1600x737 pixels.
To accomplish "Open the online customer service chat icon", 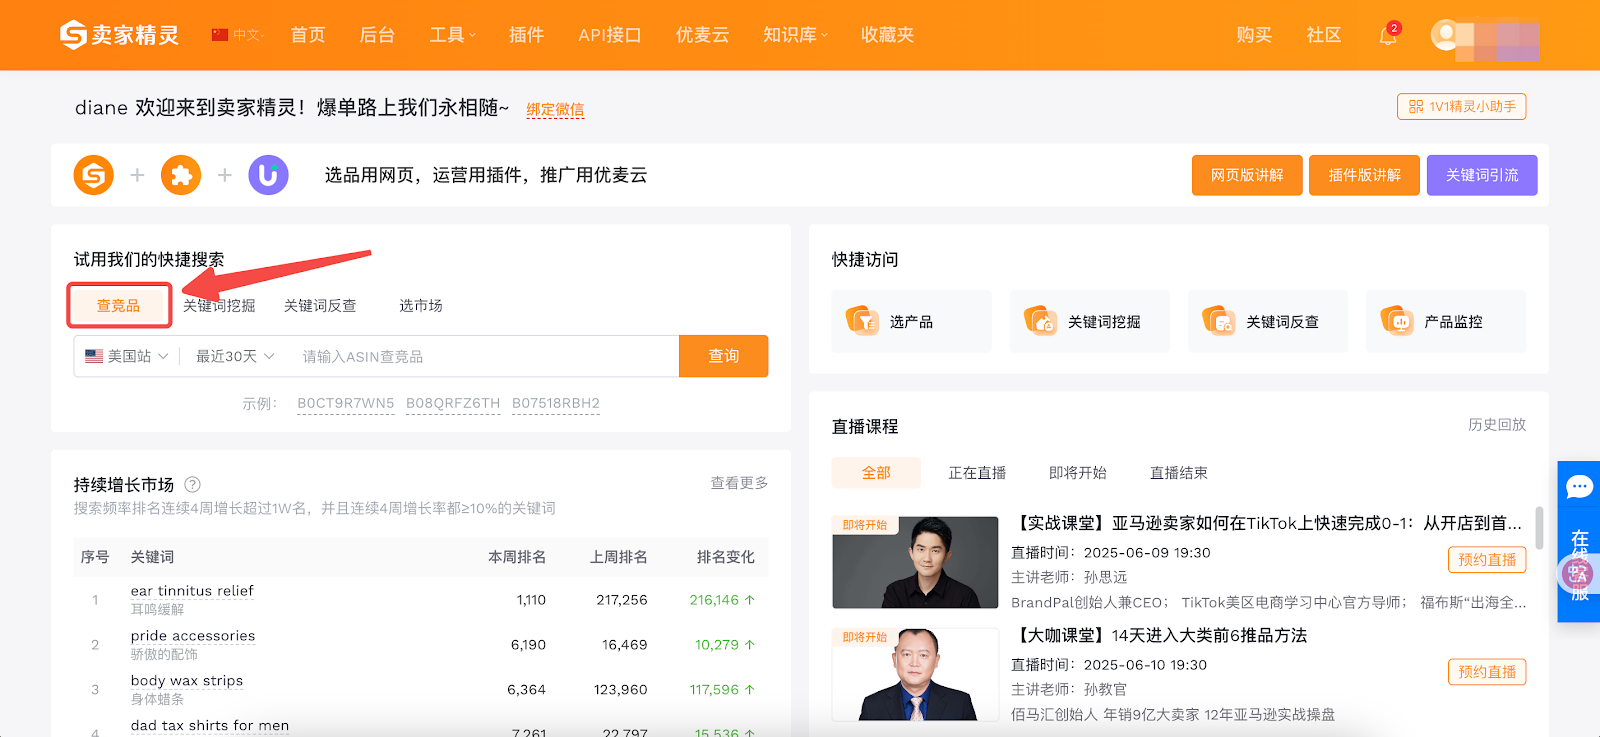I will 1579,487.
